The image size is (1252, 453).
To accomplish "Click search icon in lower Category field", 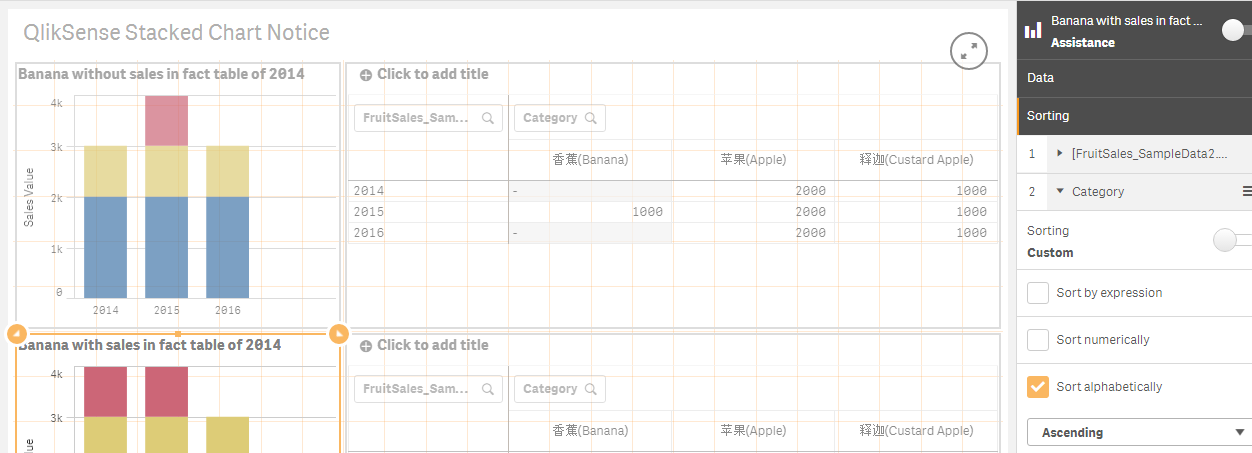I will coord(590,389).
